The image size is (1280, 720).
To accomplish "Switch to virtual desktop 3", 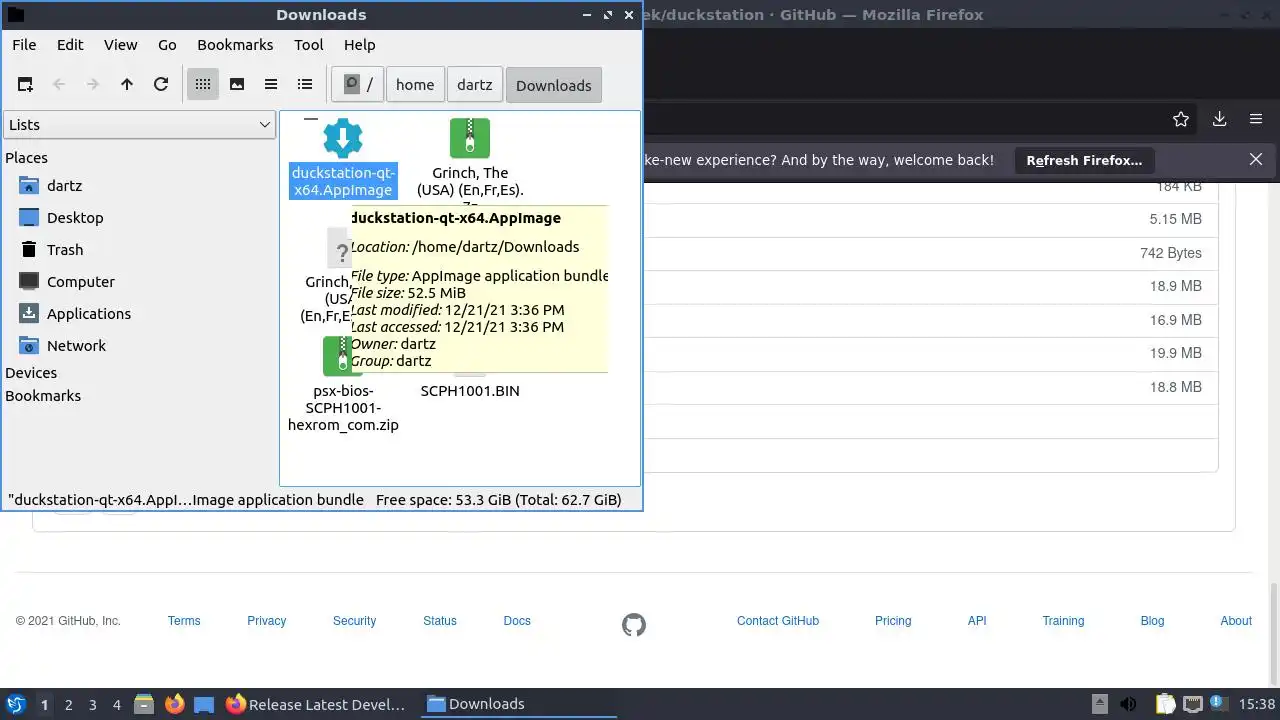I will 93,705.
